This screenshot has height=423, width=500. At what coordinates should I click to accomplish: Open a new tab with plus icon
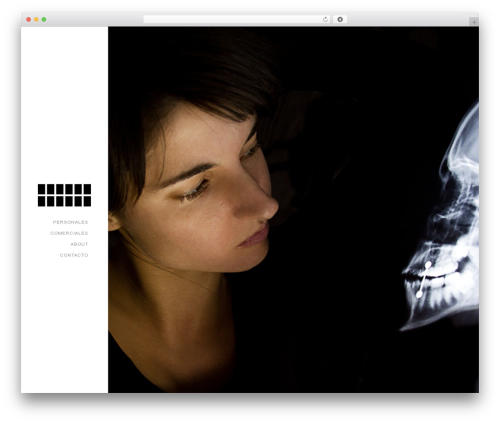pyautogui.click(x=474, y=22)
